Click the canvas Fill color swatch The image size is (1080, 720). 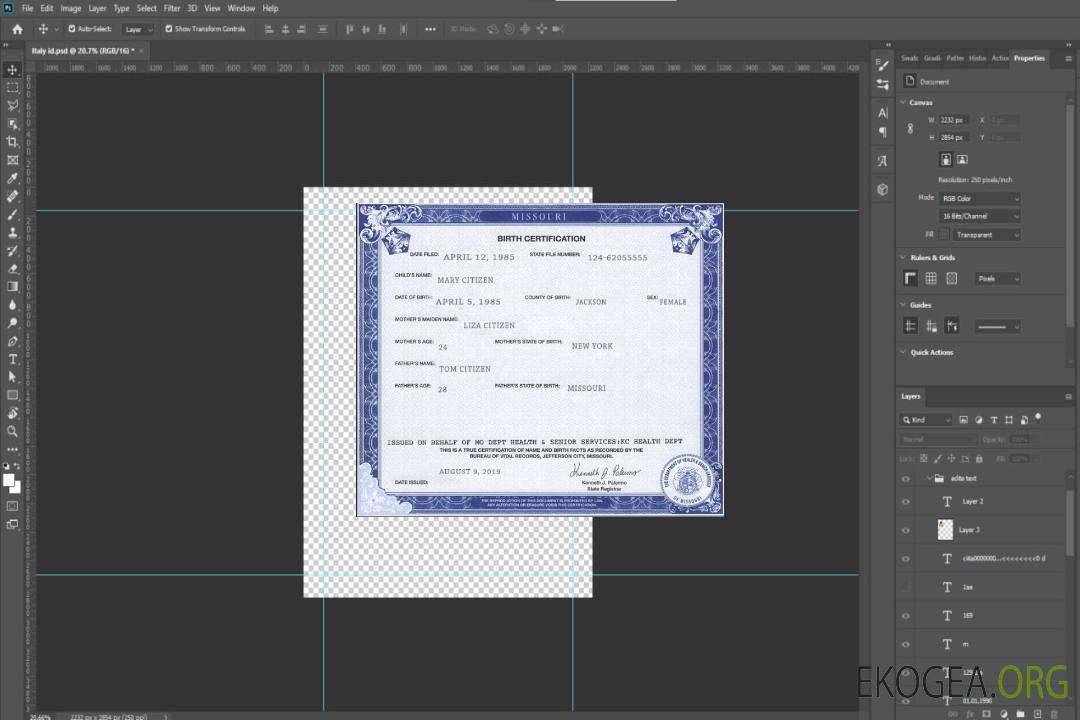point(944,235)
